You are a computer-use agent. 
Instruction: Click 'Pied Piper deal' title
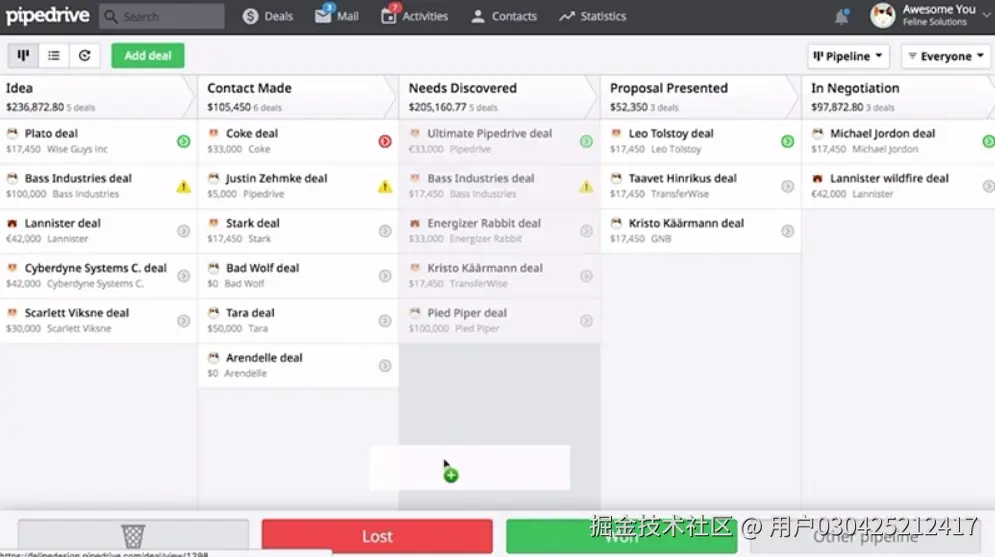click(x=467, y=313)
